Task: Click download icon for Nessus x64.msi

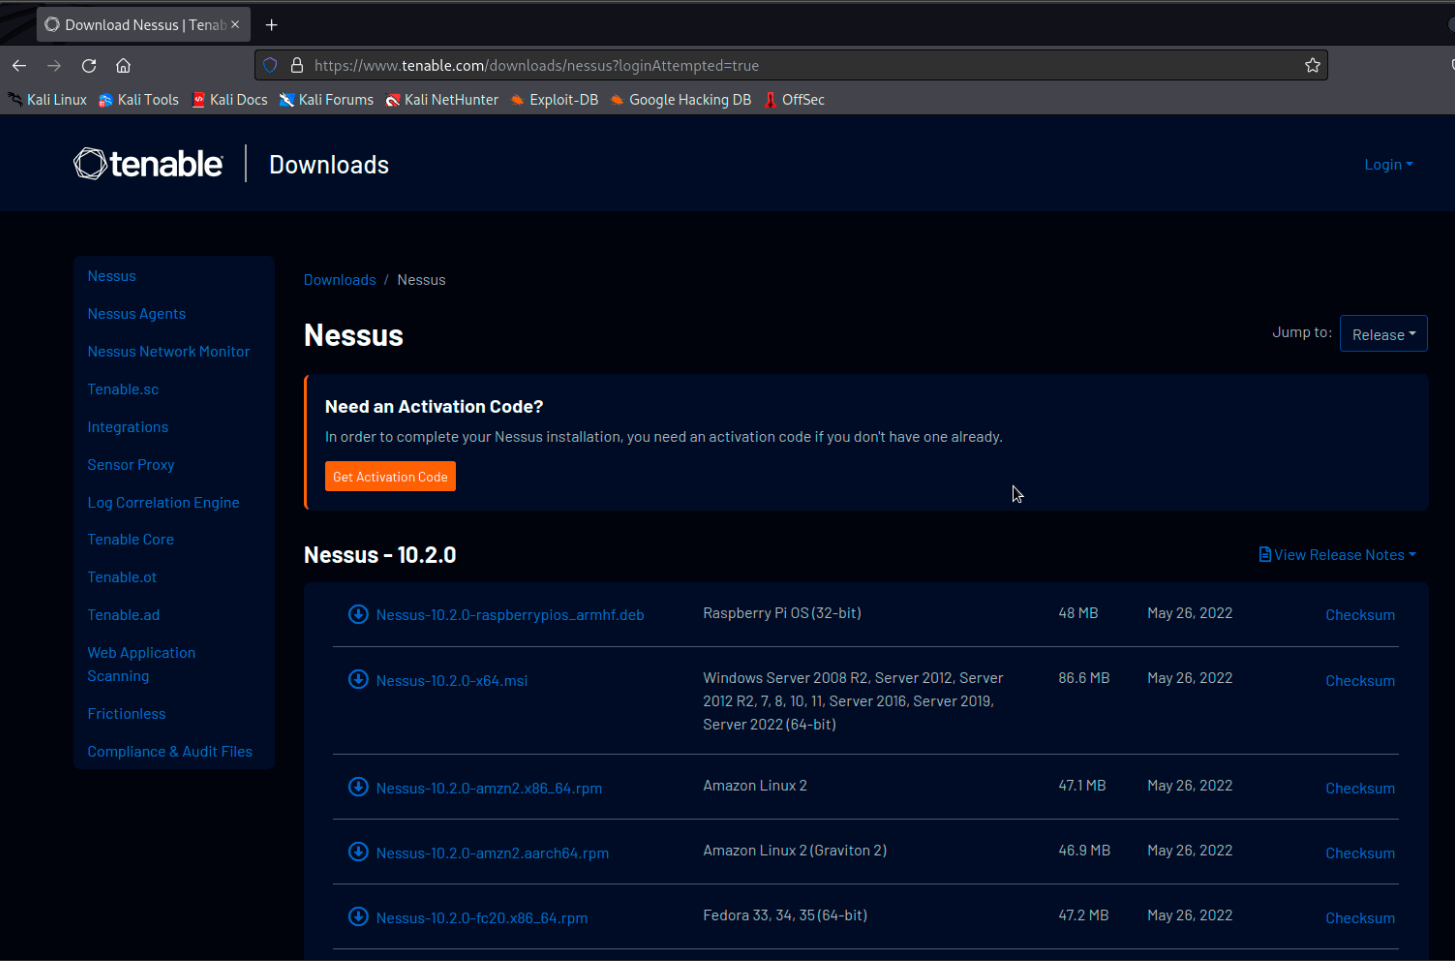Action: 358,680
